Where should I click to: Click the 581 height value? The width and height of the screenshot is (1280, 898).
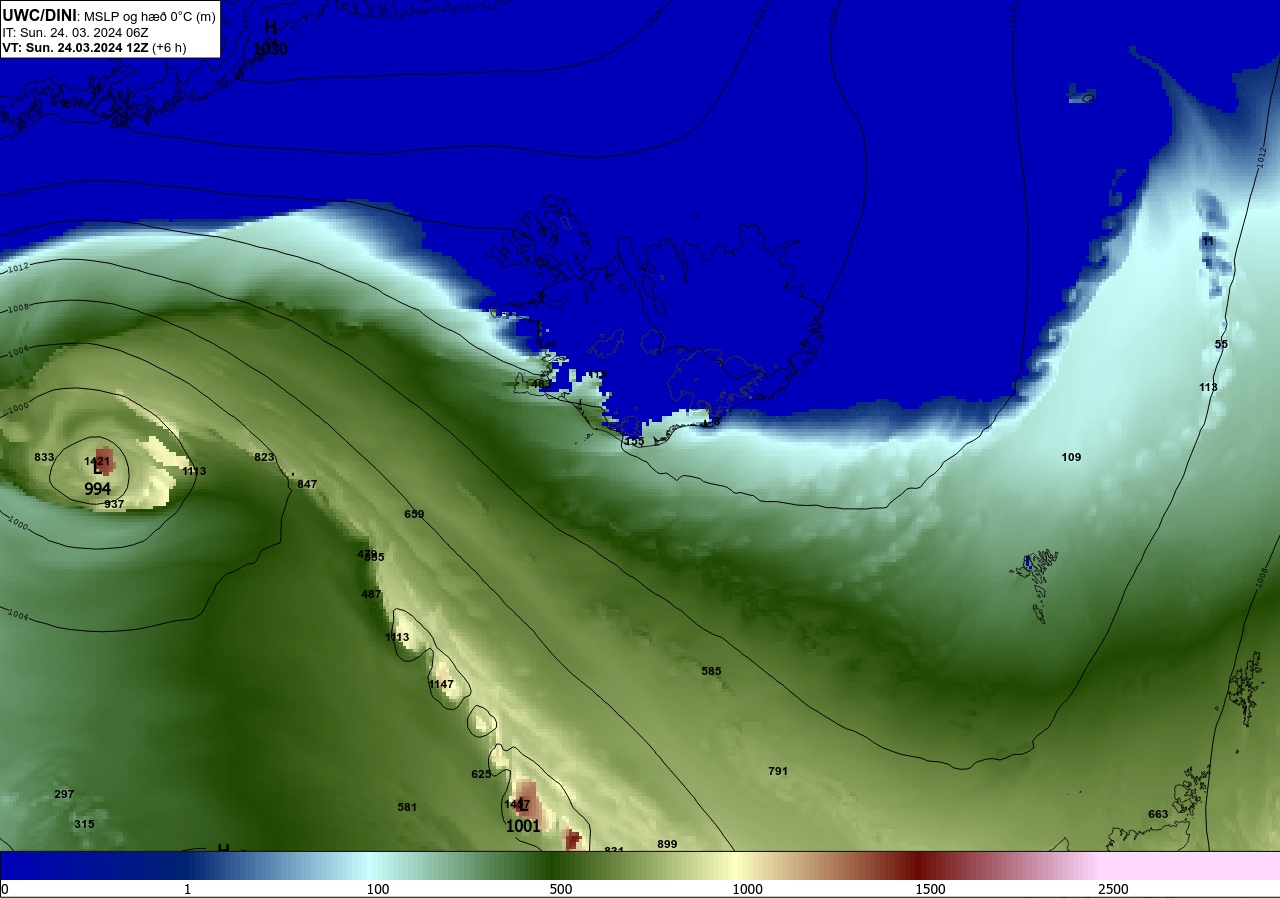pyautogui.click(x=407, y=807)
